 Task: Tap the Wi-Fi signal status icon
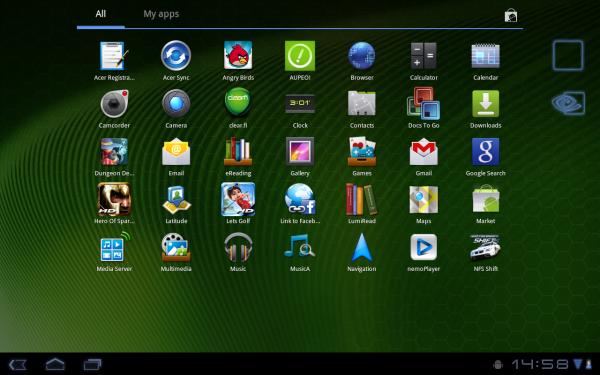578,364
